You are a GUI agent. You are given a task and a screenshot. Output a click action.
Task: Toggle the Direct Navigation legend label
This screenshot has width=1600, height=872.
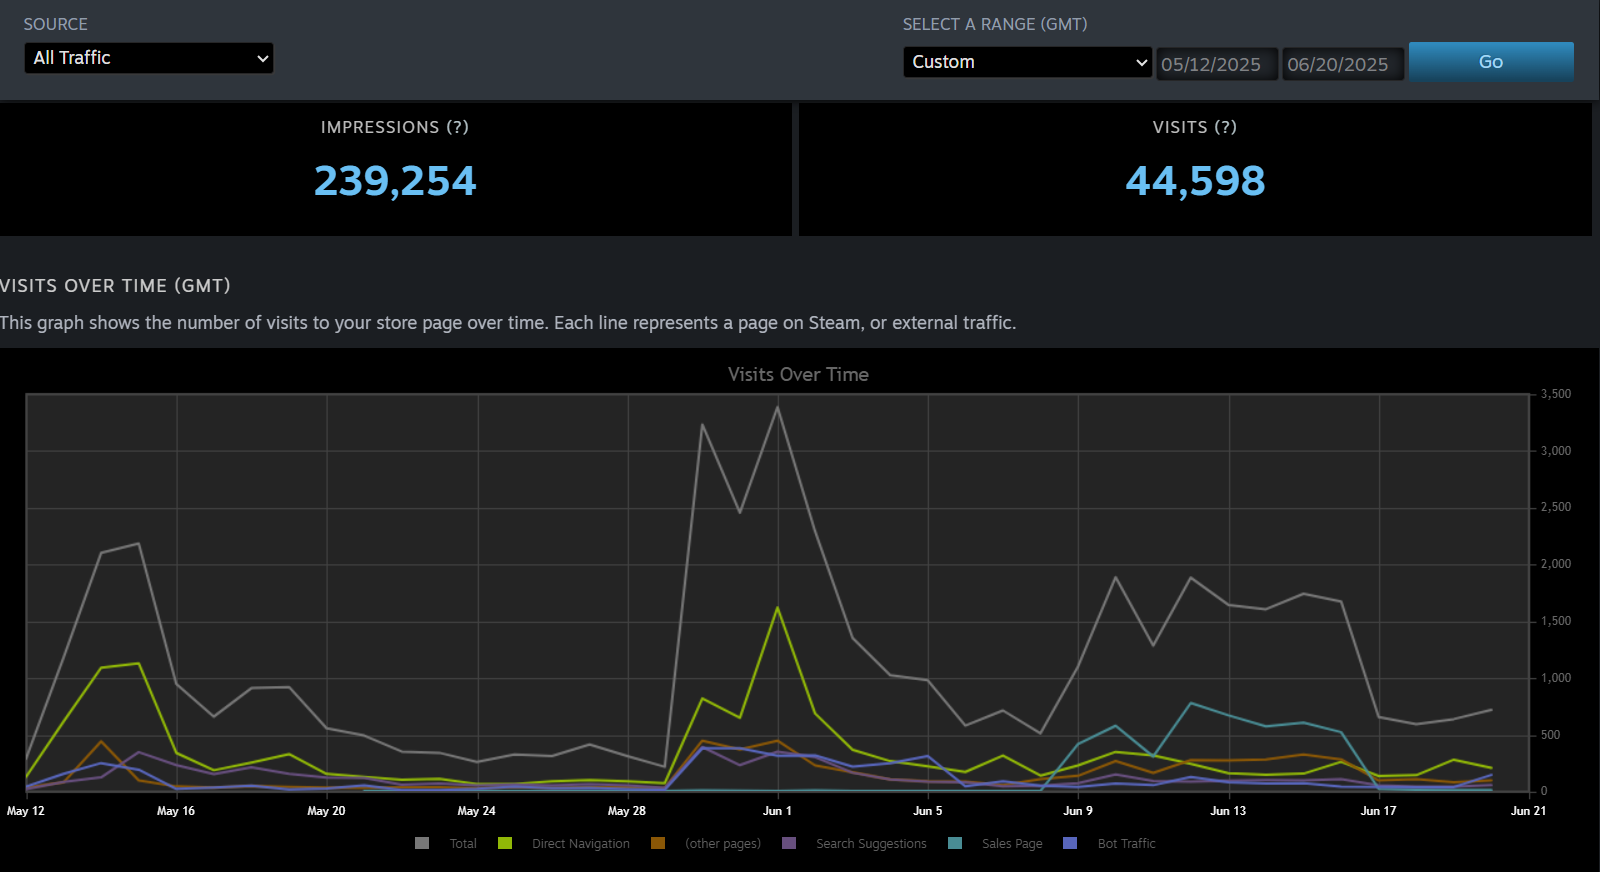point(580,844)
